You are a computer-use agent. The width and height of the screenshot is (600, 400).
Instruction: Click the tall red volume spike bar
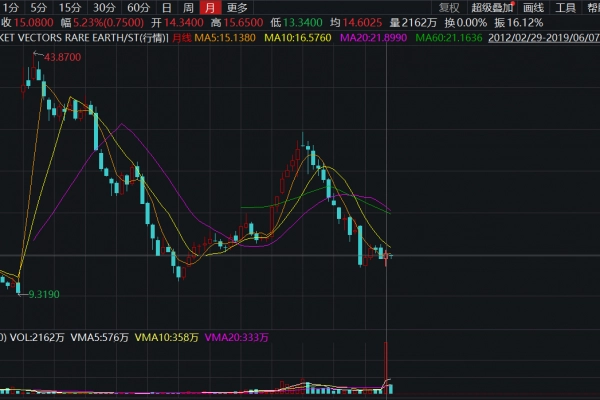[386, 367]
